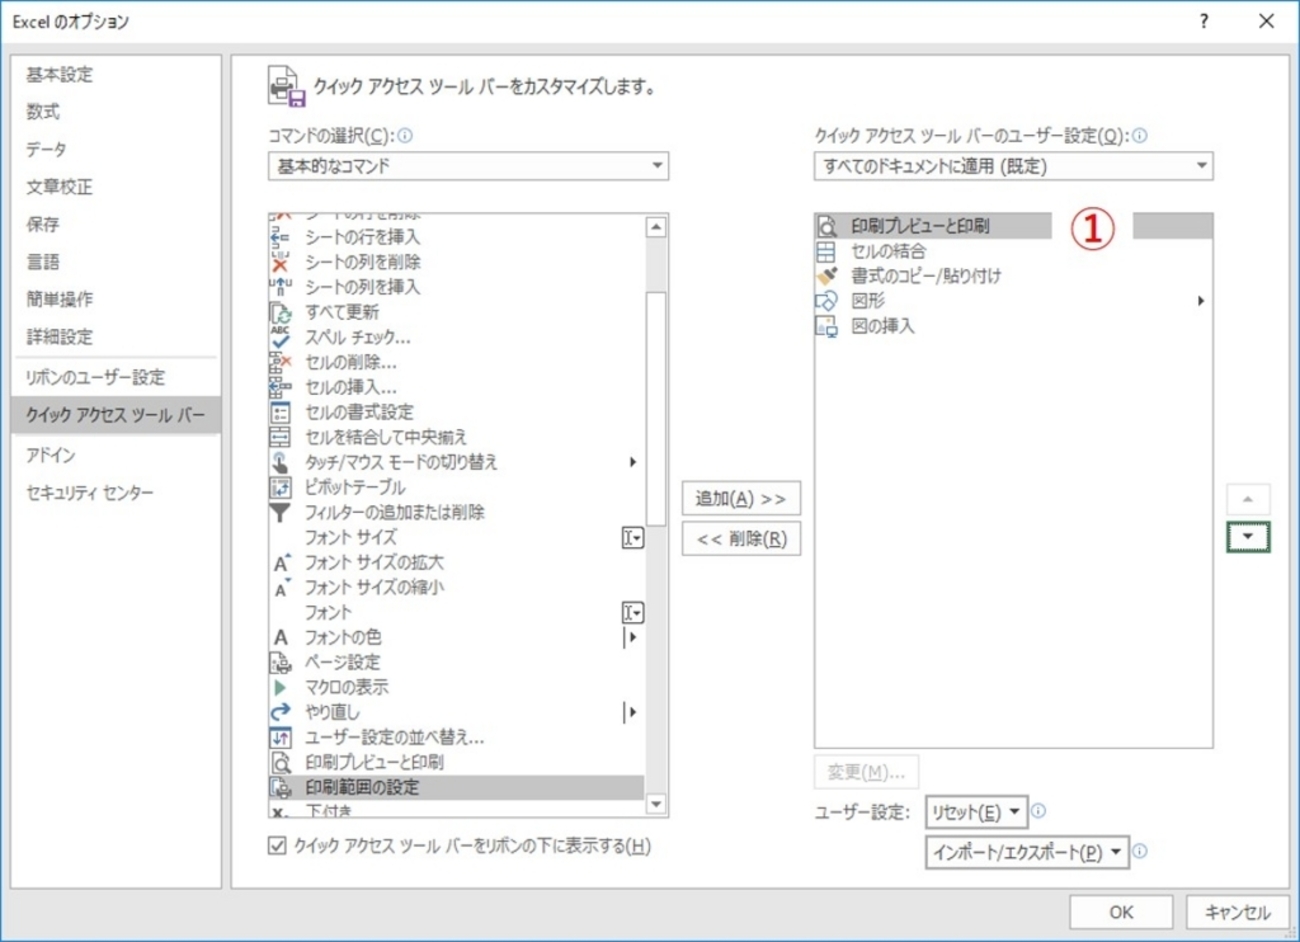The height and width of the screenshot is (942, 1300).
Task: Select the フィルターの追加または削除 funnel icon
Action: (x=280, y=512)
